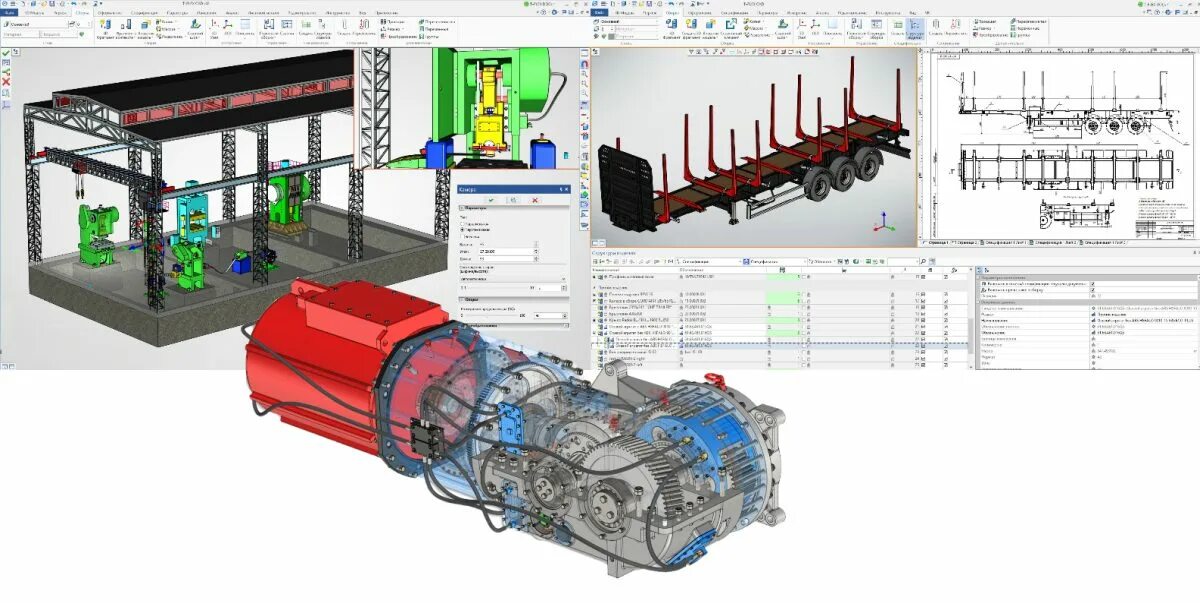This screenshot has height=603, width=1200.
Task: Click slider in Камера Параметры section
Action: (x=498, y=288)
